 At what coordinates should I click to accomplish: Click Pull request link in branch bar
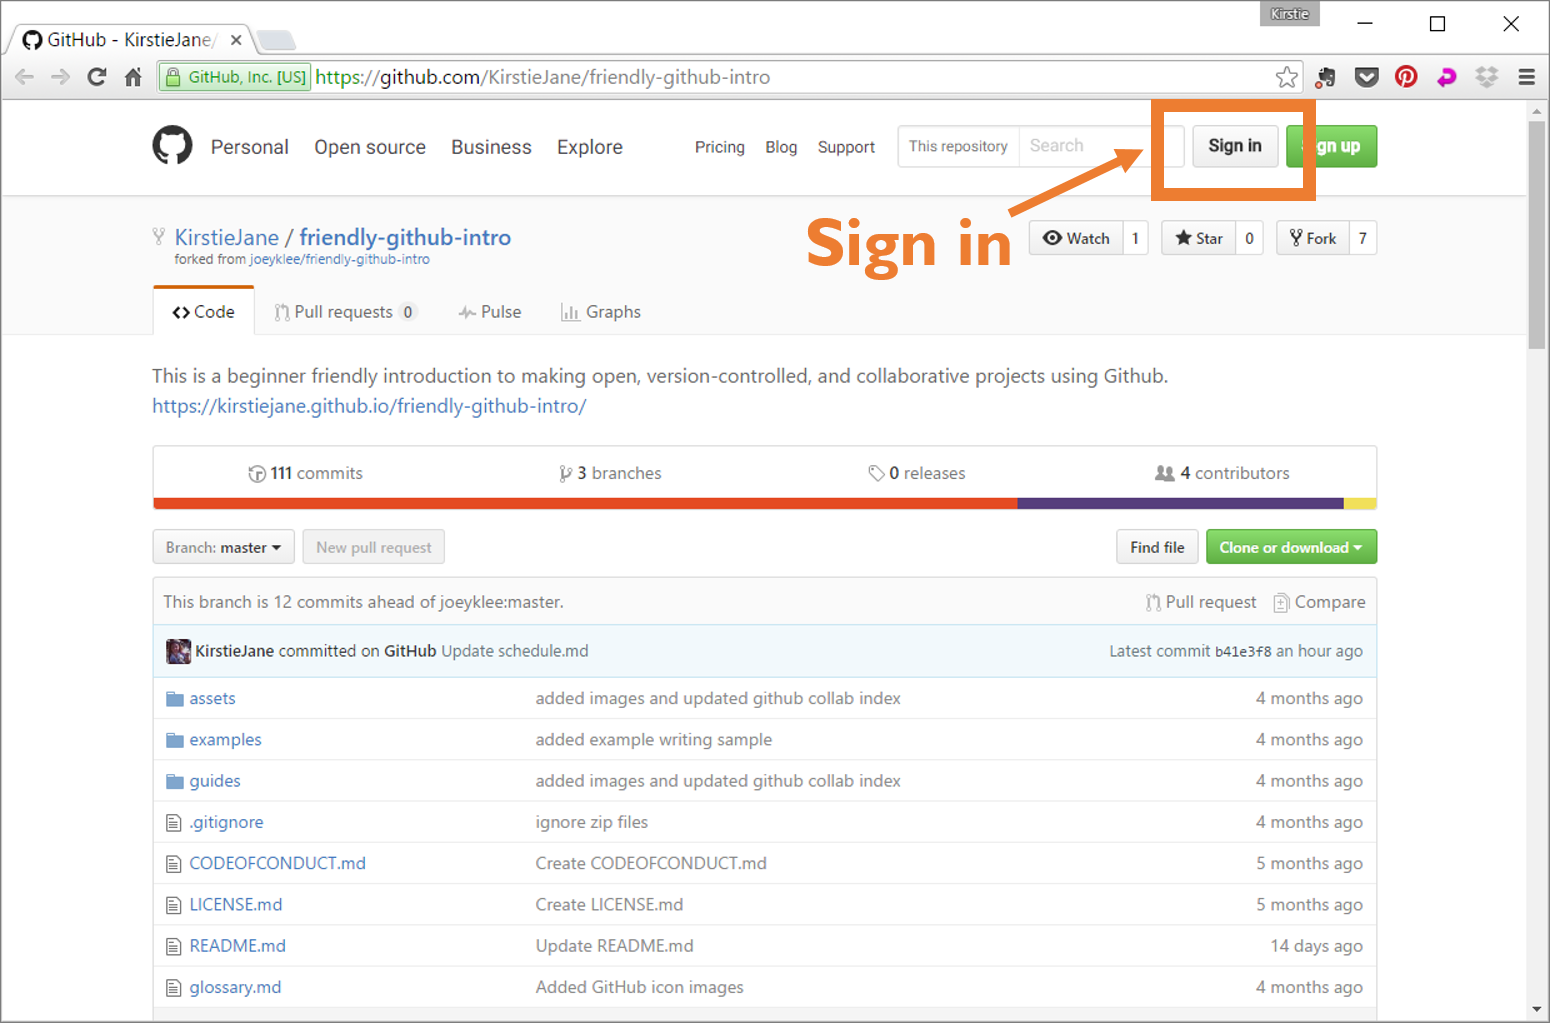1201,602
